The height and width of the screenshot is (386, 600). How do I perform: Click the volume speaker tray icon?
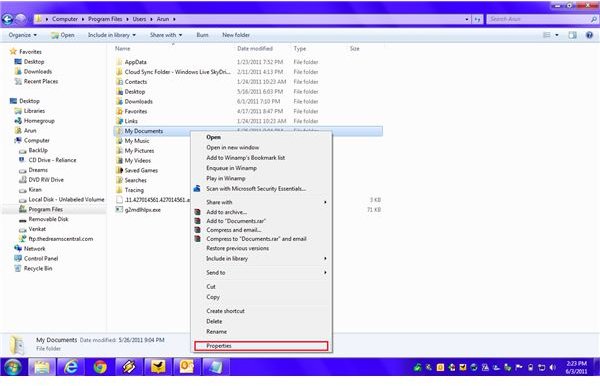(x=552, y=368)
